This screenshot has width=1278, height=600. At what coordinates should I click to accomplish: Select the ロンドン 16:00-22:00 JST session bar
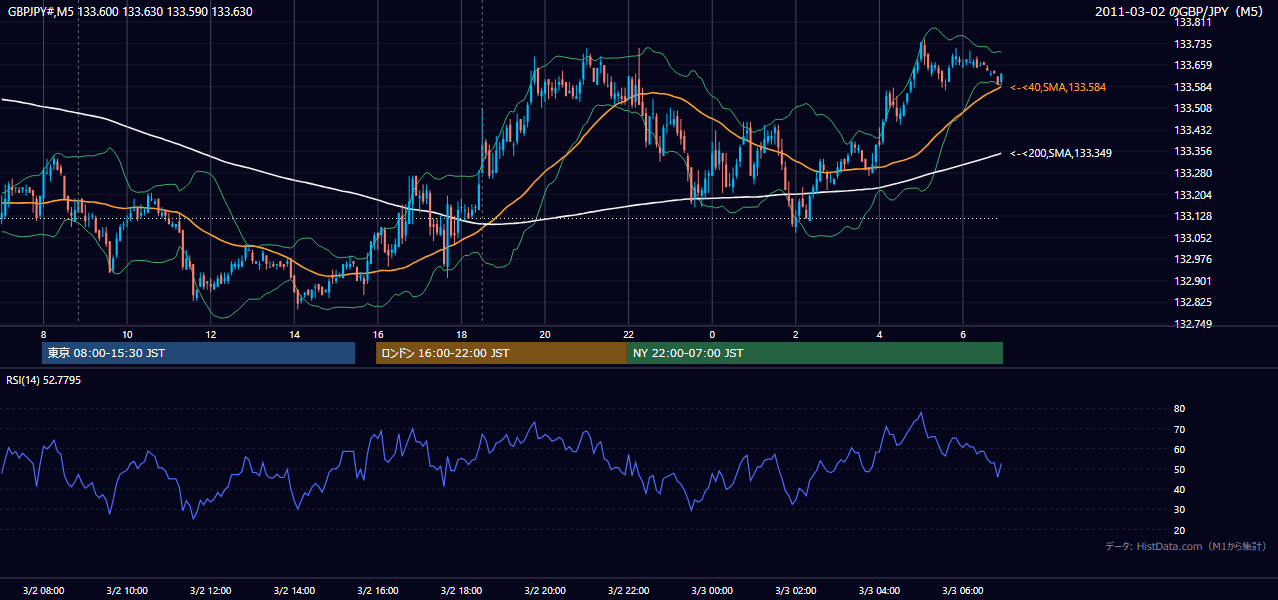pyautogui.click(x=501, y=353)
